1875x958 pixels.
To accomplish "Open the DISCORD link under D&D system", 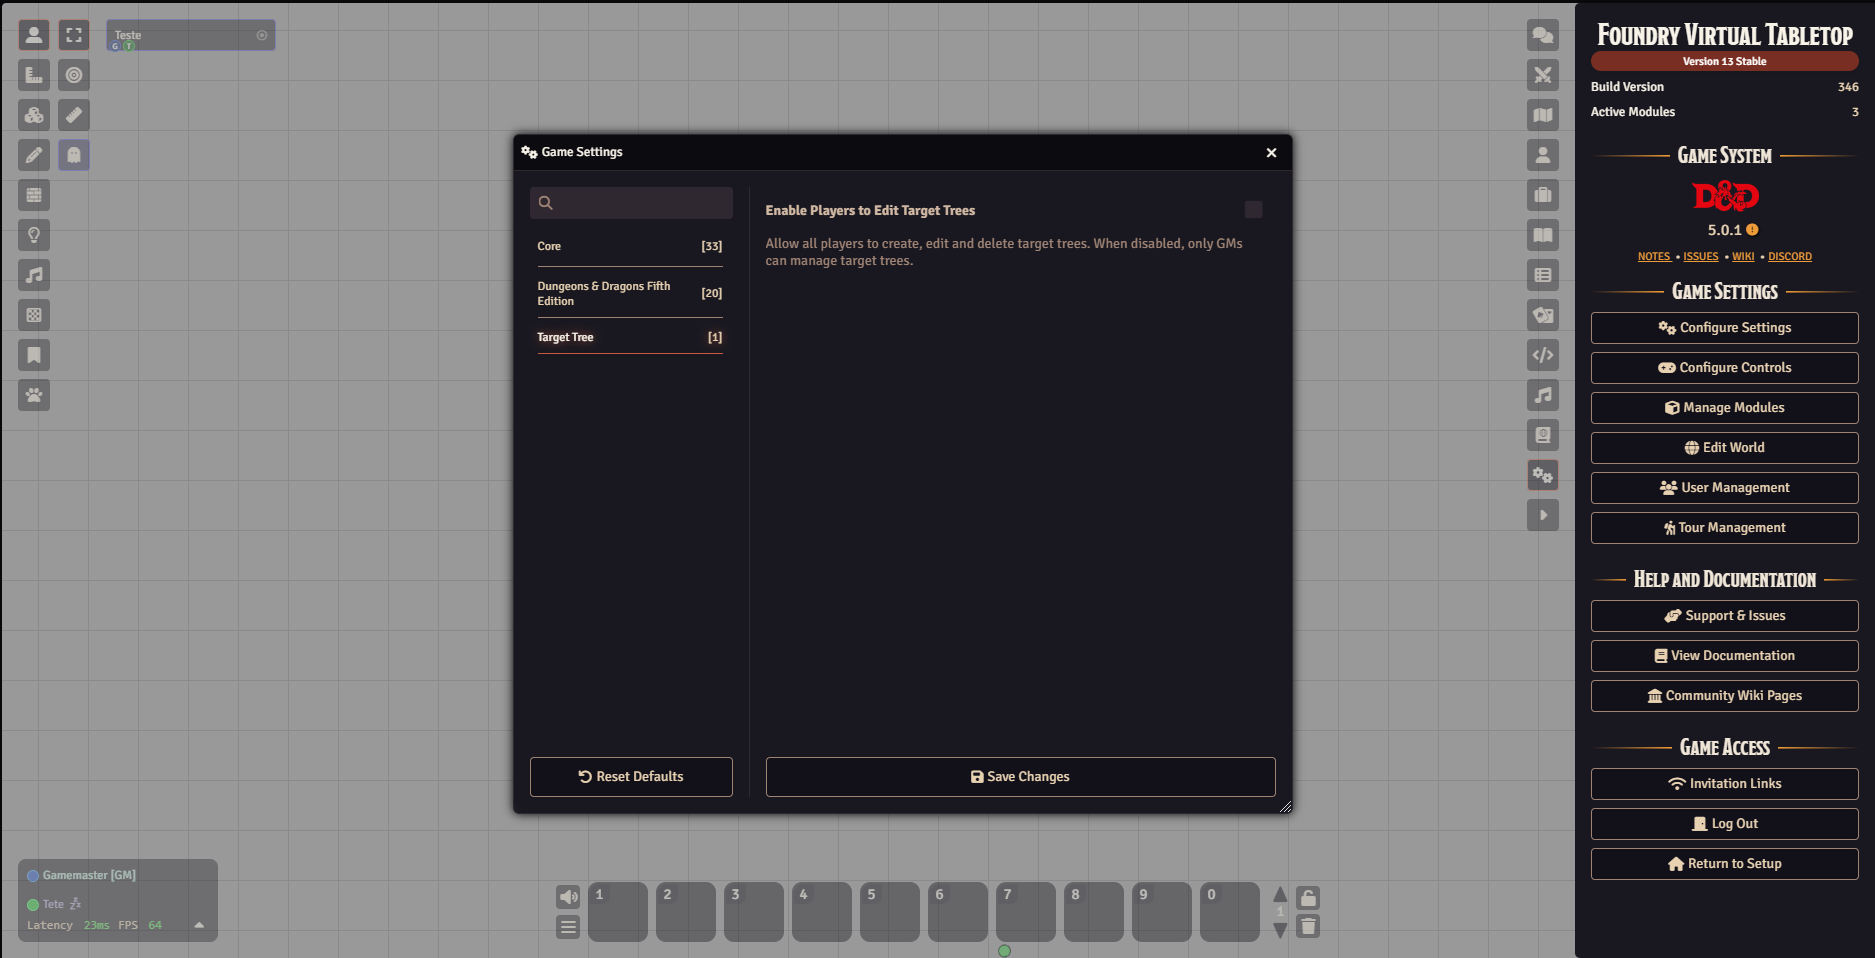I will (1789, 257).
